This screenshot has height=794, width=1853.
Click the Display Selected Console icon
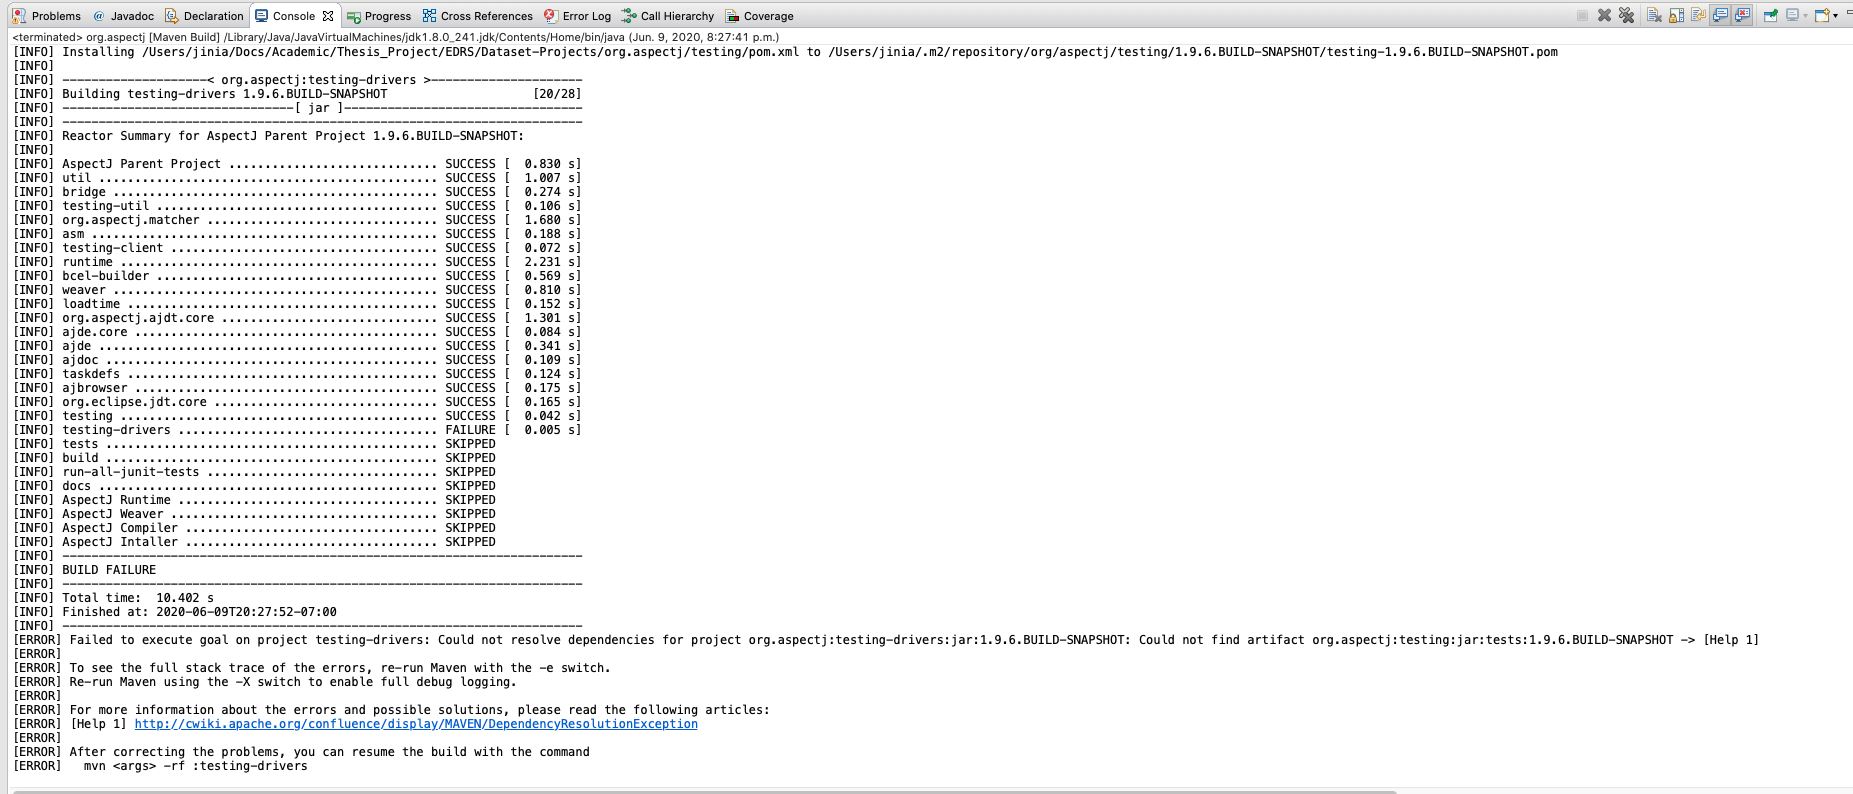click(x=1792, y=15)
